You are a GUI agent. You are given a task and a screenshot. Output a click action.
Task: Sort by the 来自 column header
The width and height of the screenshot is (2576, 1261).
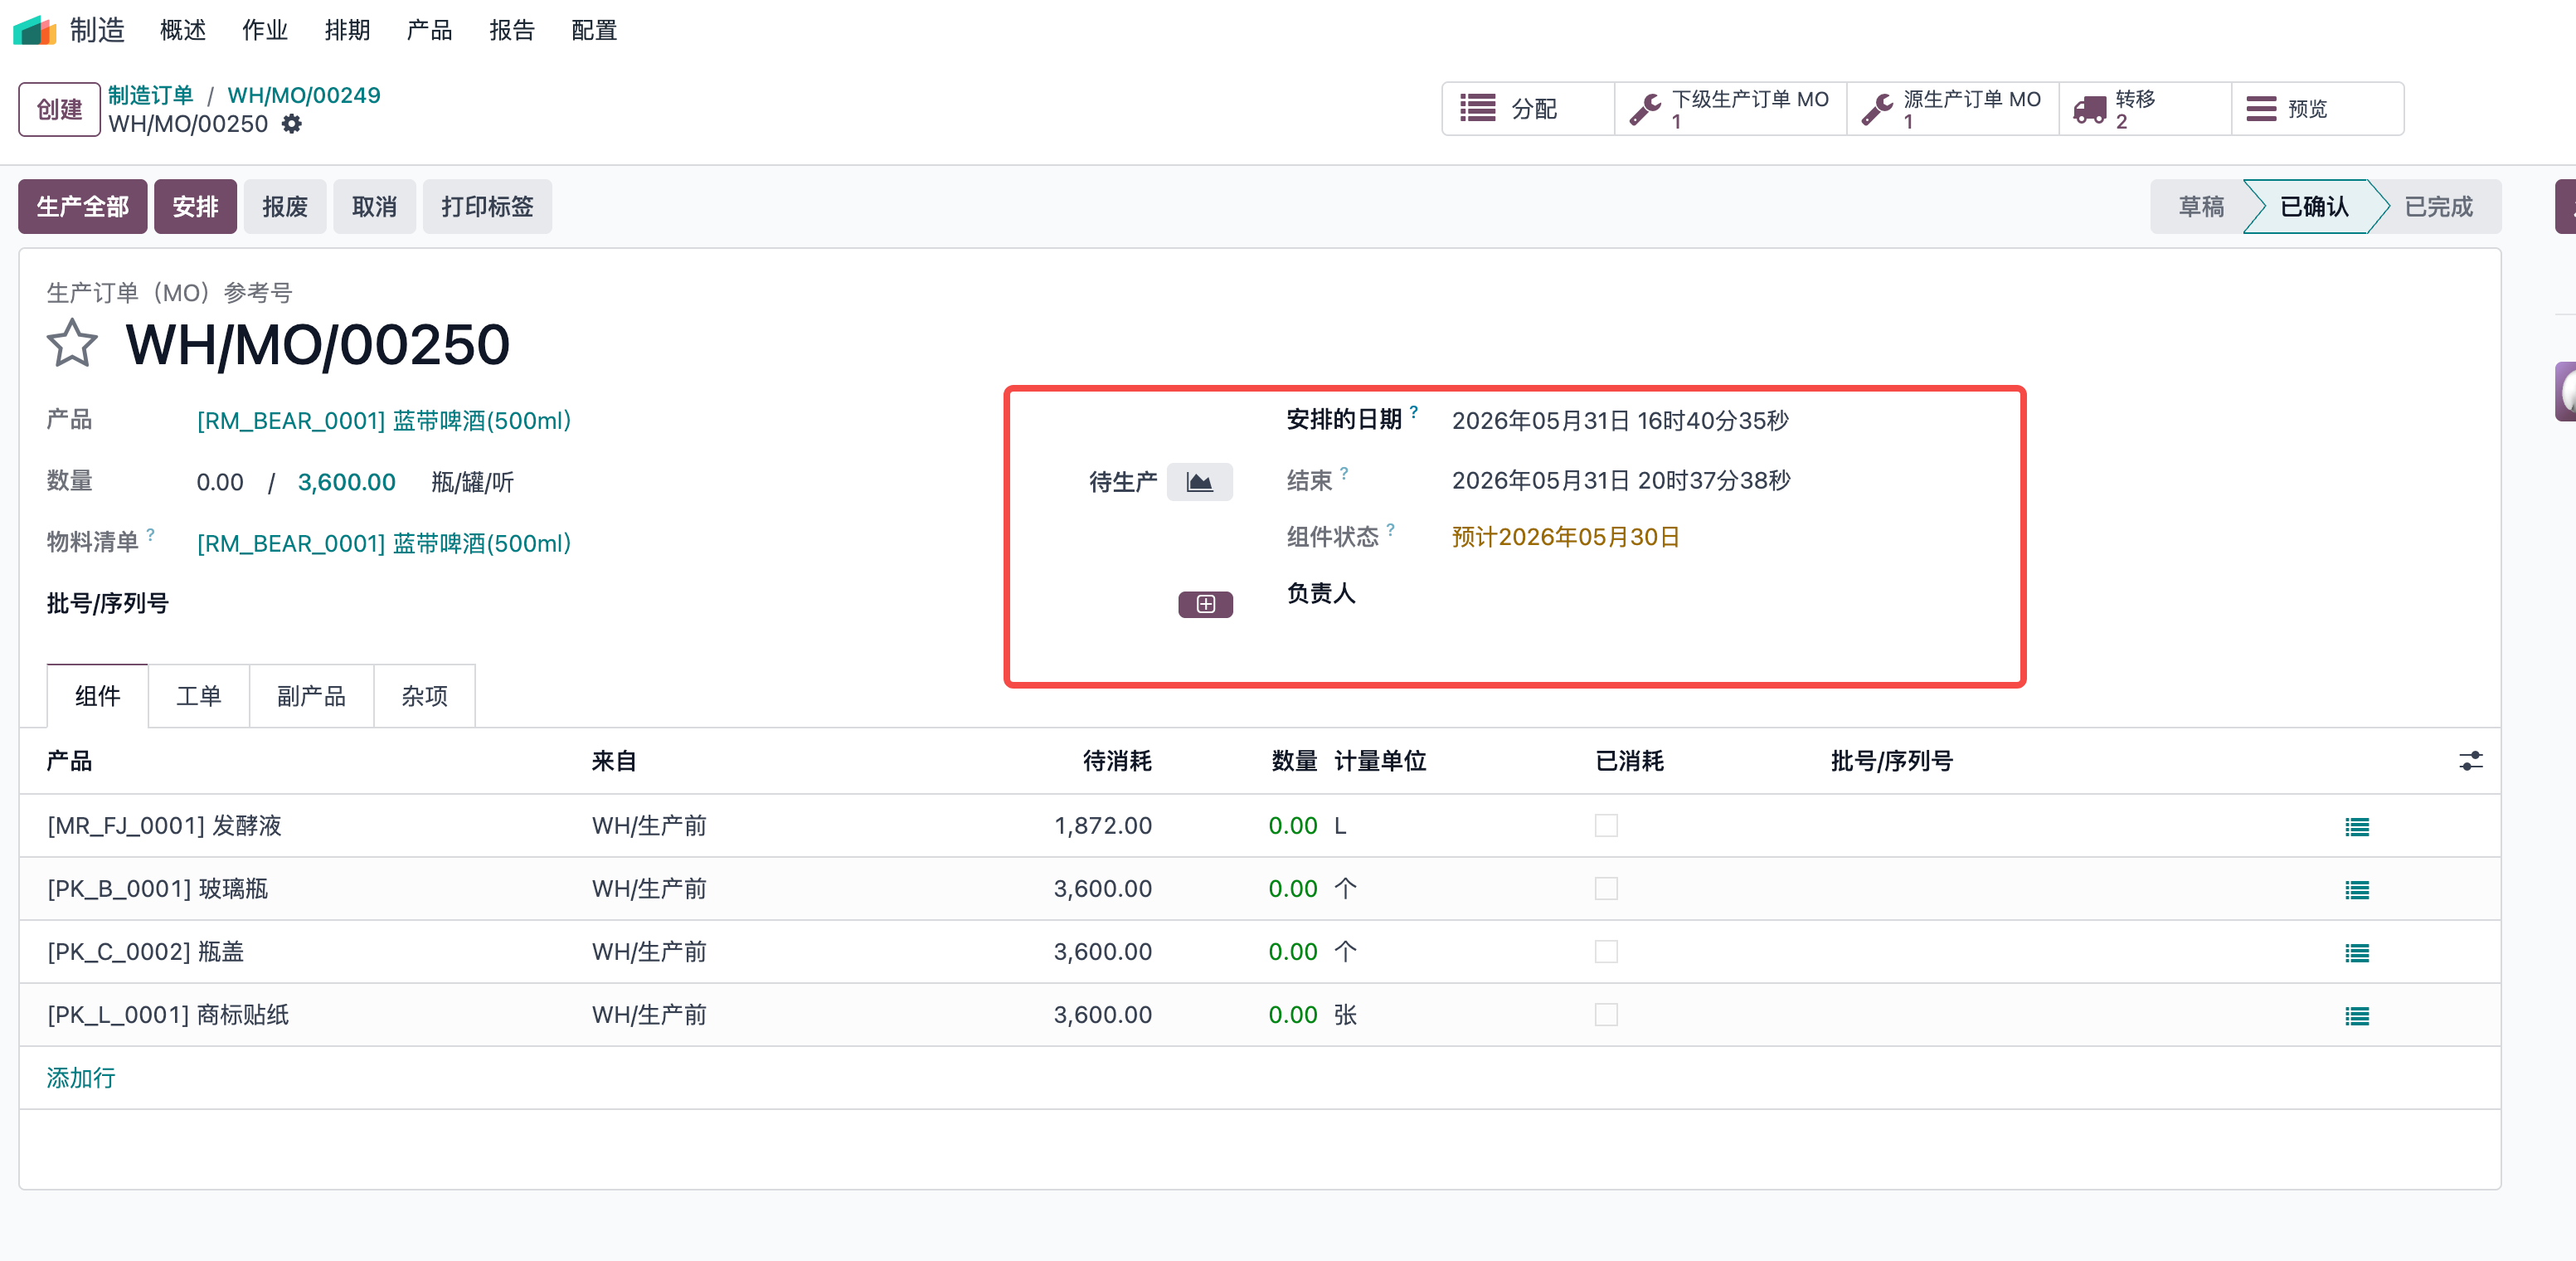[x=614, y=761]
